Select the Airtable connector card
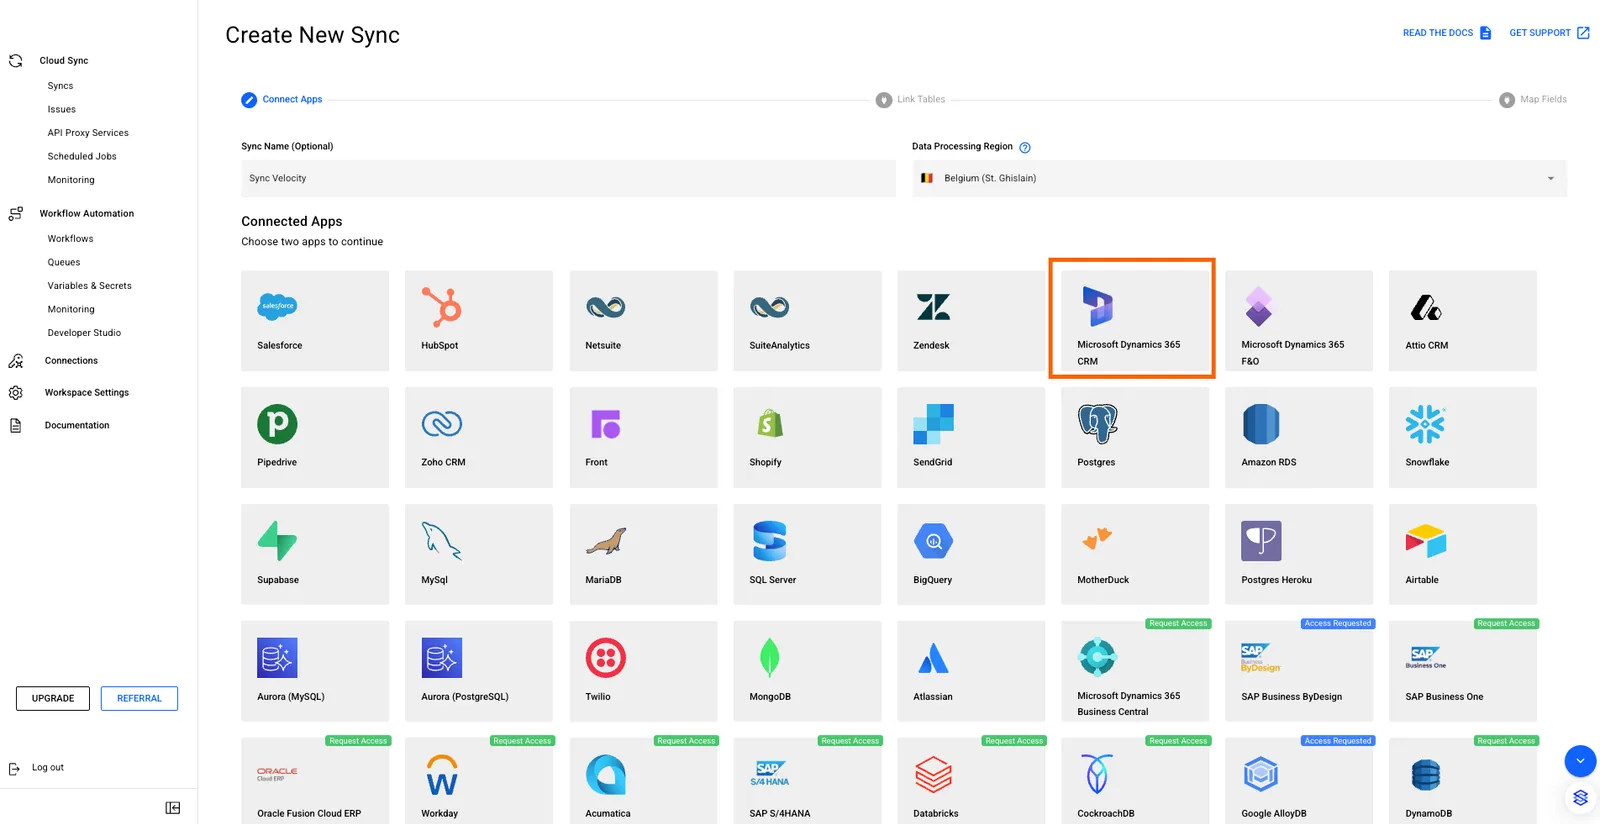 (1463, 555)
